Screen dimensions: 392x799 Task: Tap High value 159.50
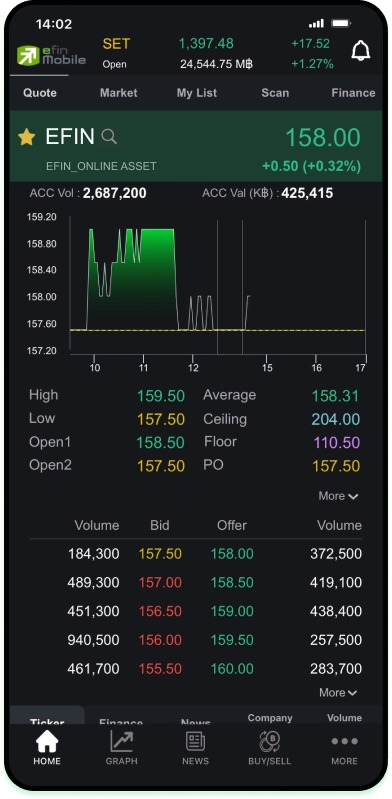coord(161,396)
